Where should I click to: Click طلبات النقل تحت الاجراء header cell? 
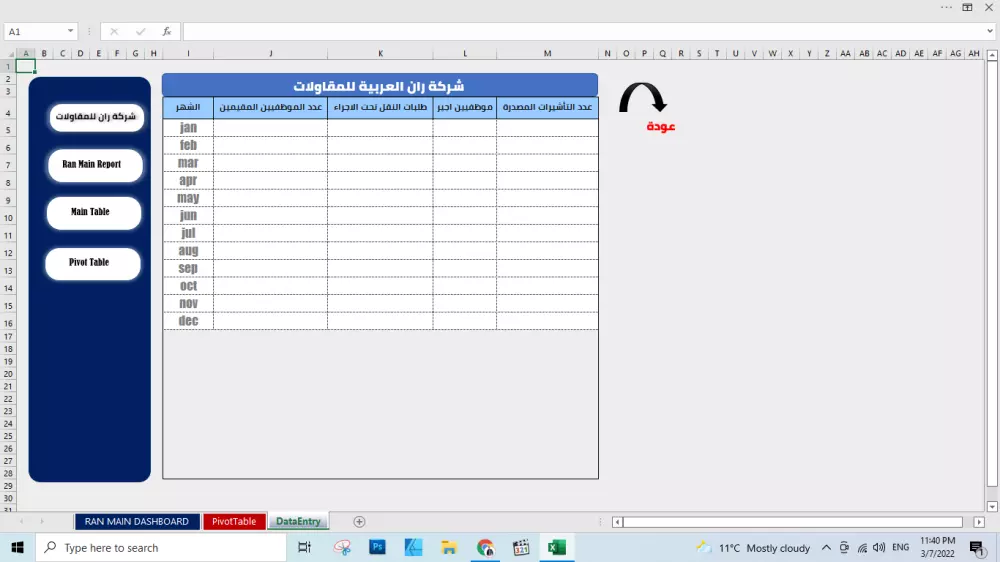click(380, 107)
